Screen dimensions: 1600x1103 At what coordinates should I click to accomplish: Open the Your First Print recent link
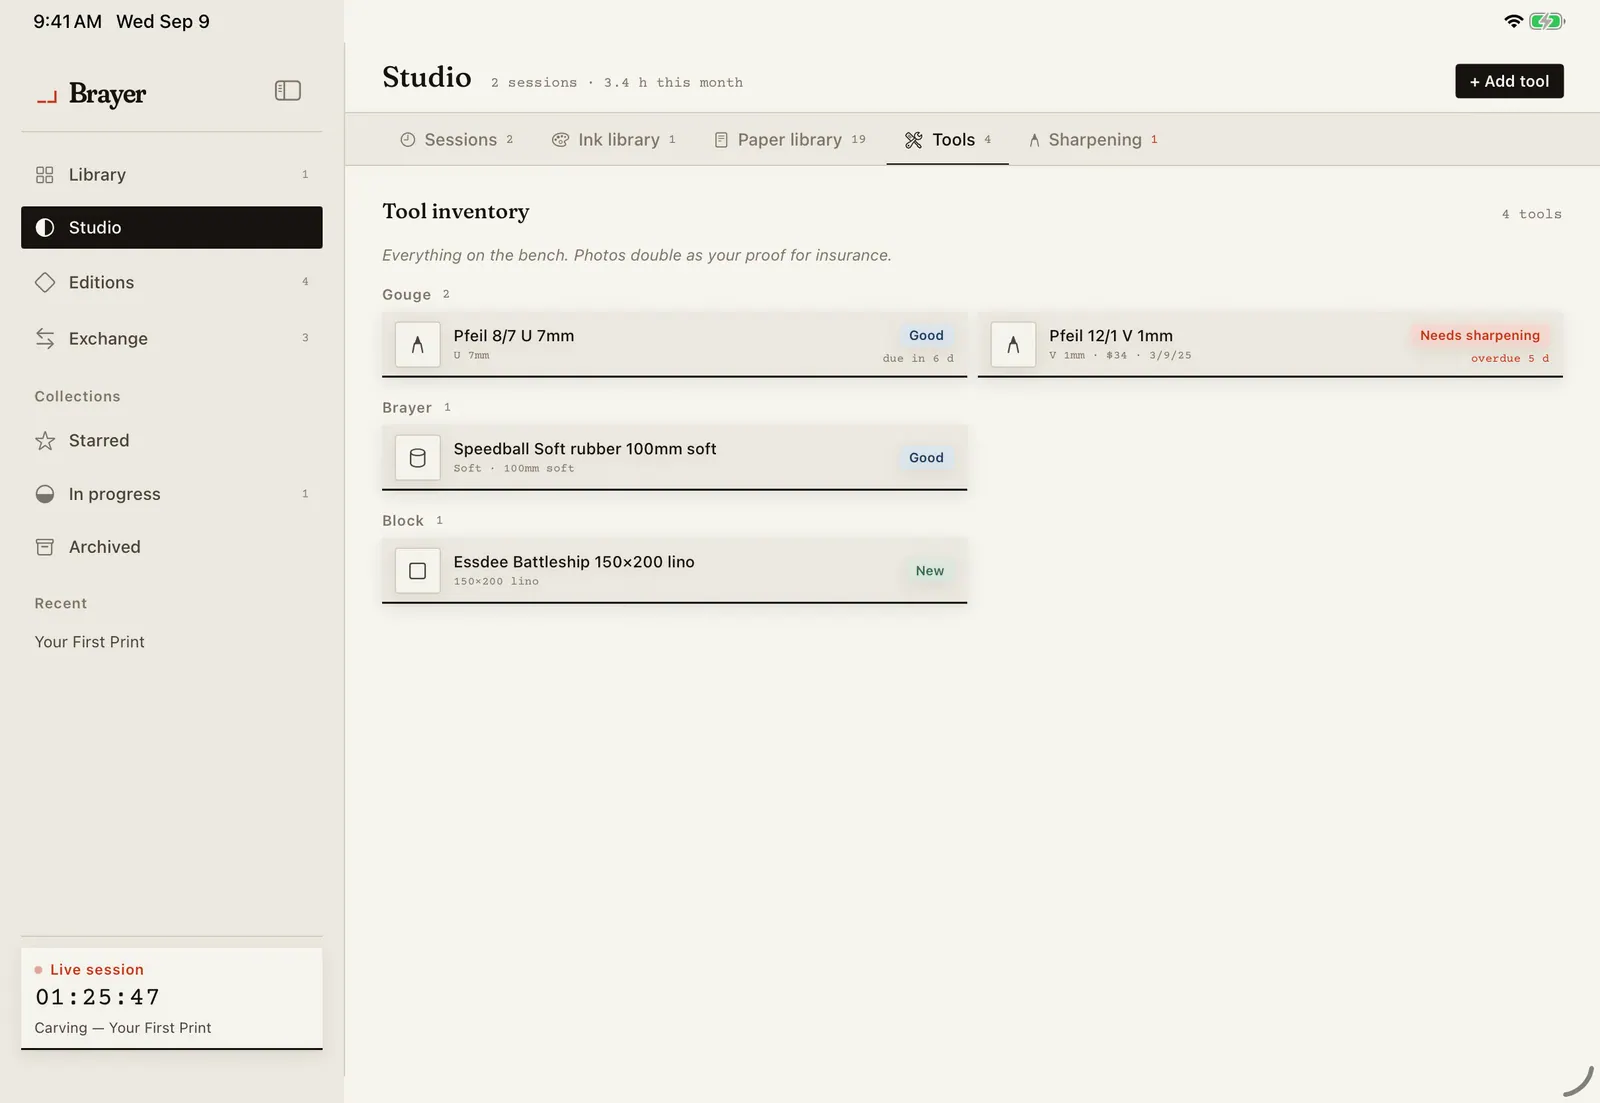[90, 642]
